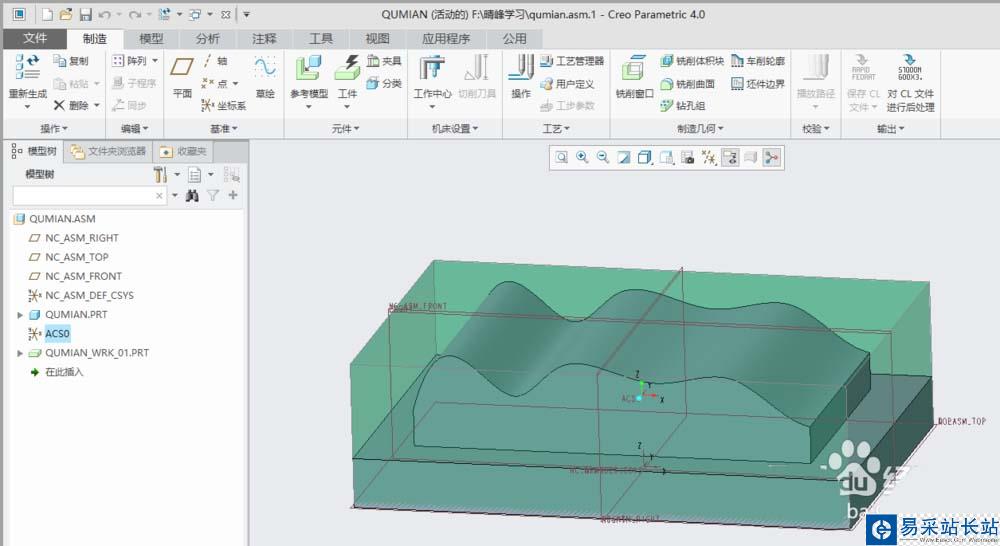The image size is (1000, 546).
Task: Toggle the annotation display icon
Action: [x=730, y=157]
